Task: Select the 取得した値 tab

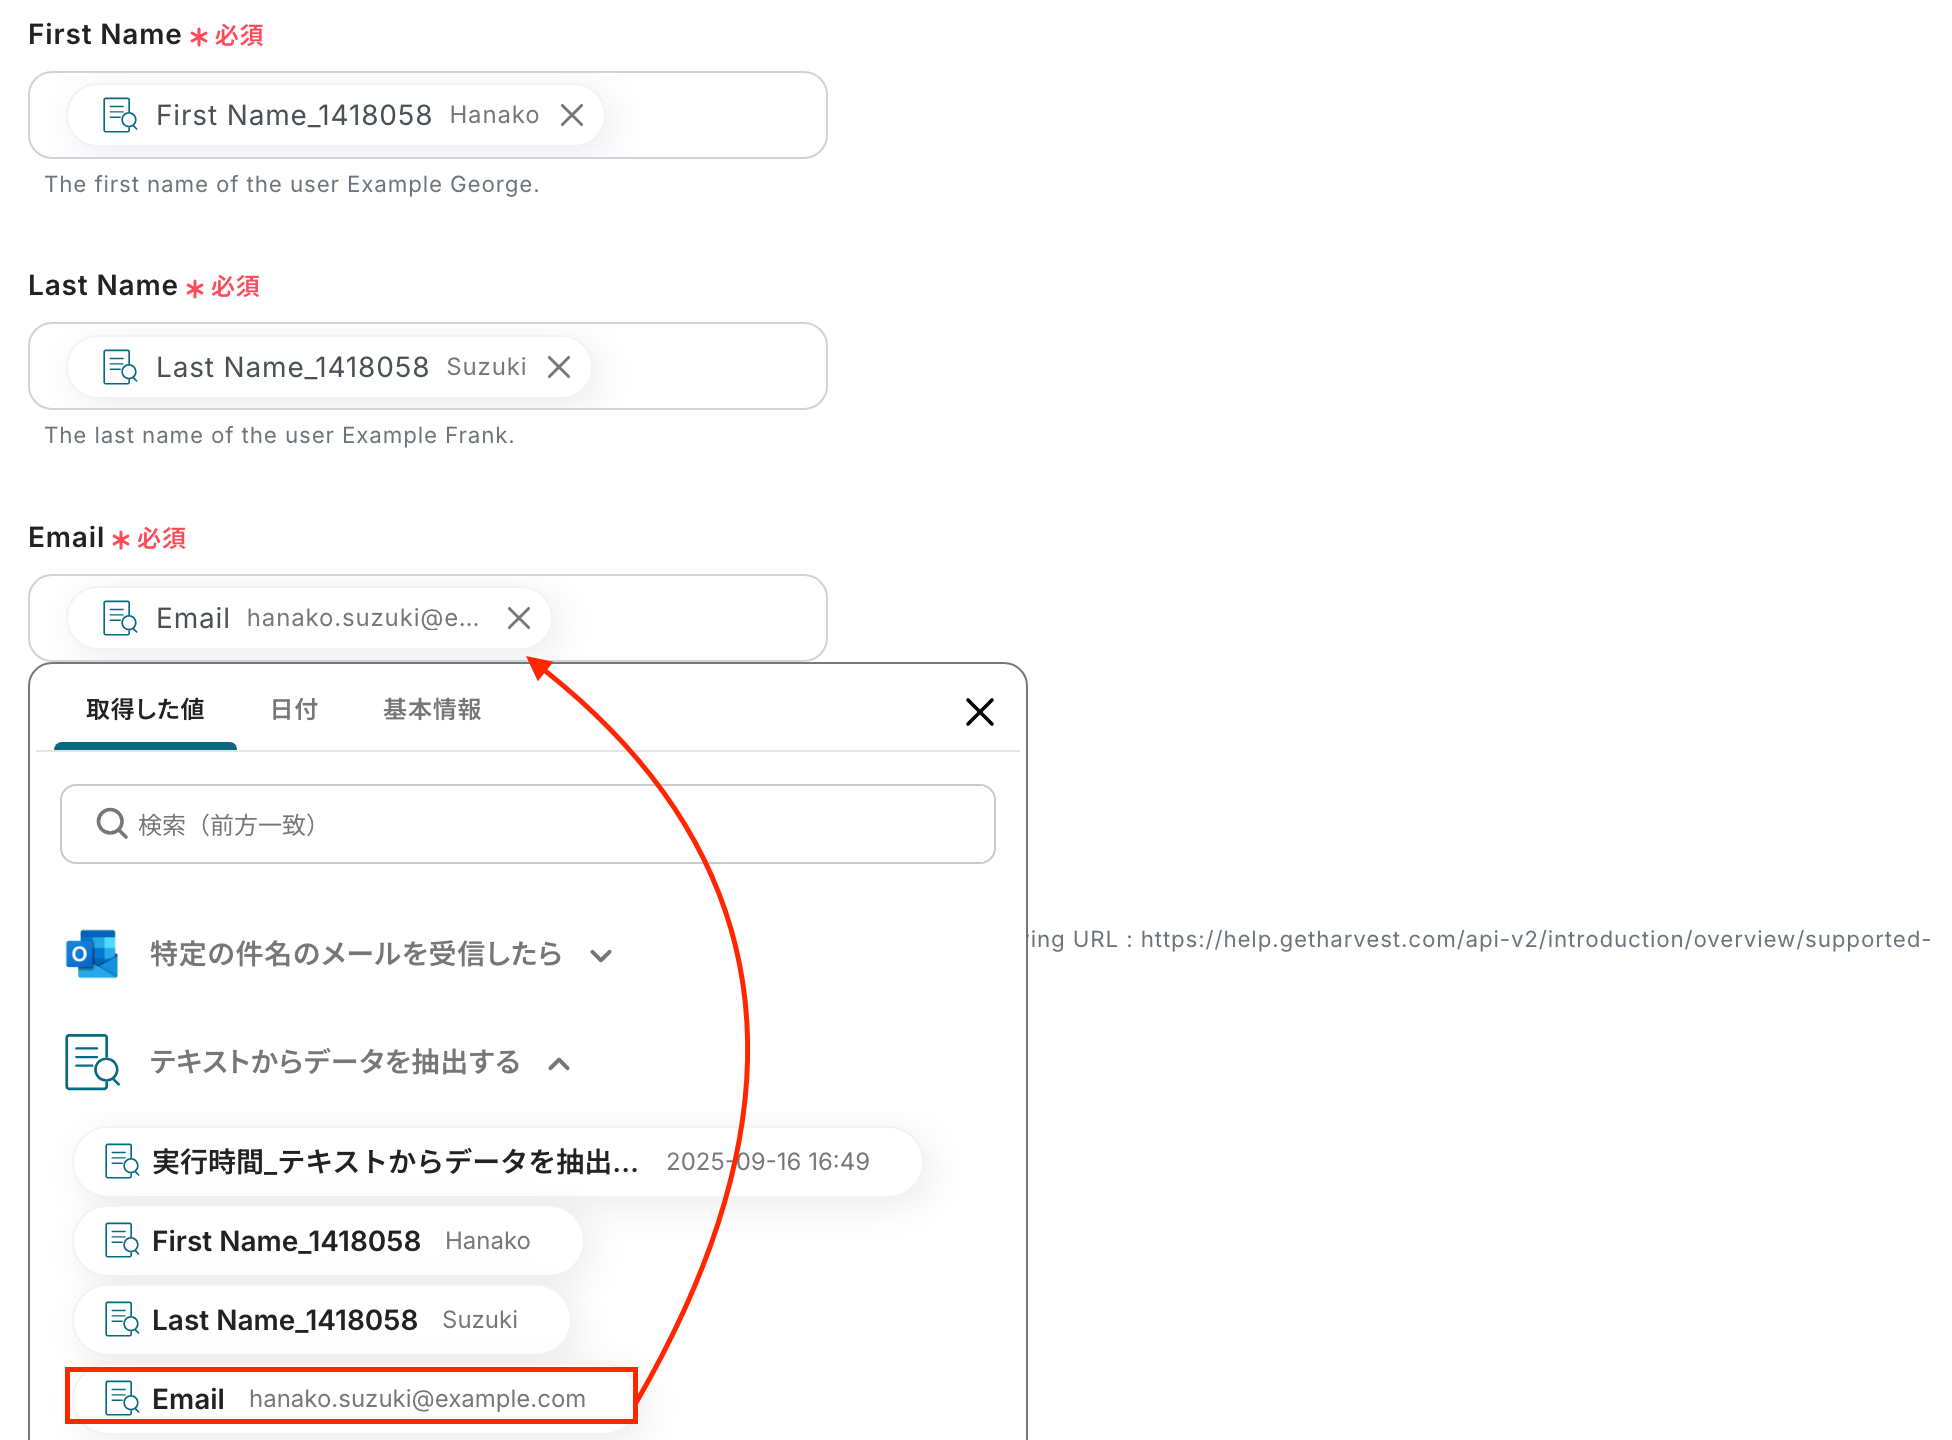Action: (145, 710)
